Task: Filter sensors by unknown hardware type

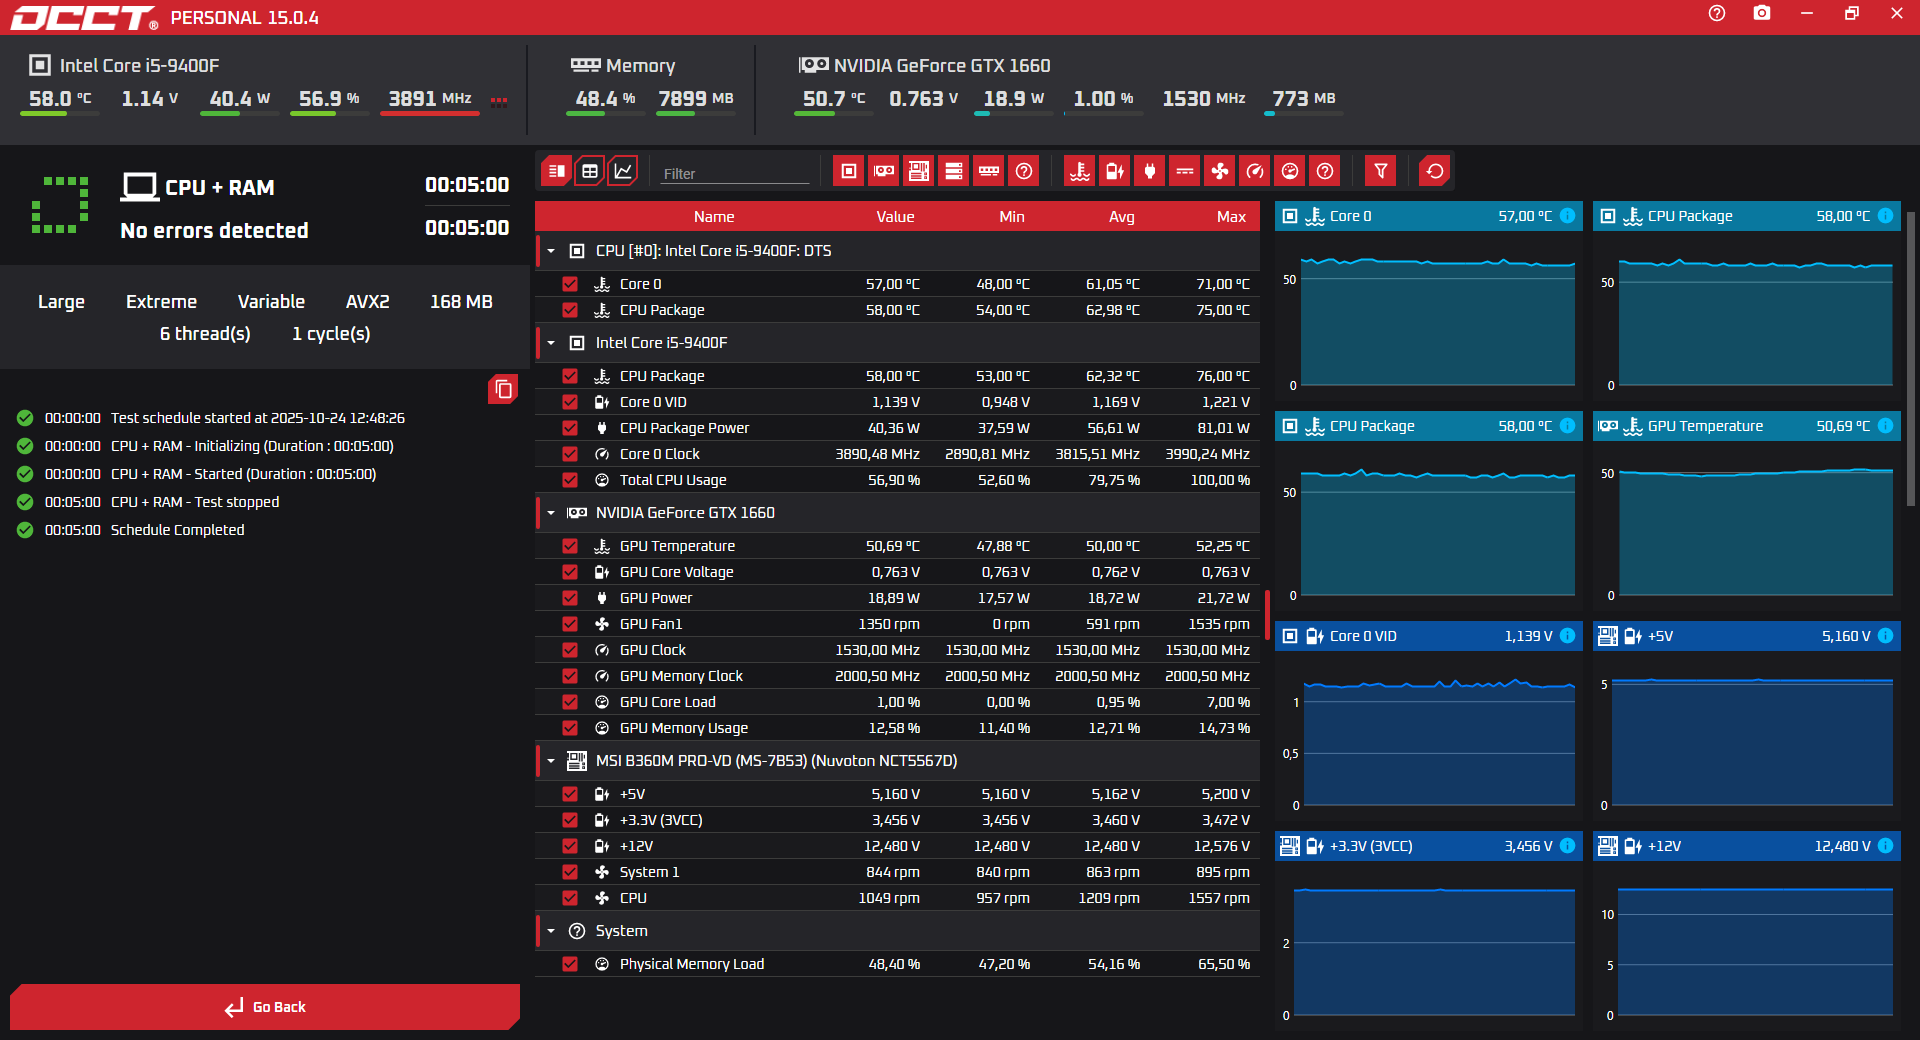Action: pos(1024,171)
